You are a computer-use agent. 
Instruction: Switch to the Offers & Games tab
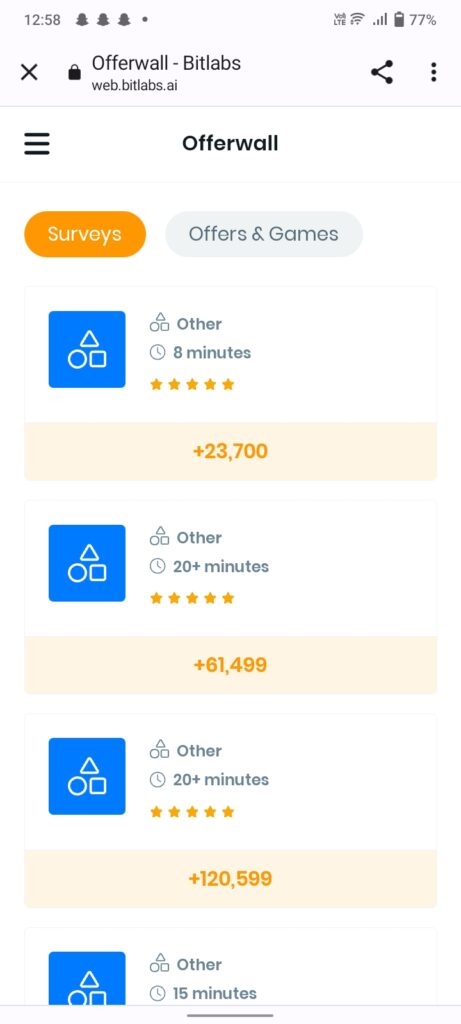tap(264, 234)
